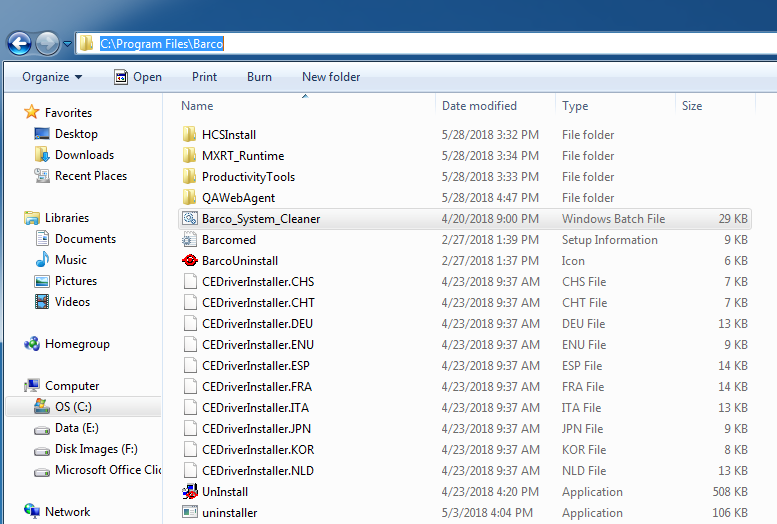Click the folder icon in the address bar
Image resolution: width=777 pixels, height=524 pixels.
pyautogui.click(x=86, y=43)
